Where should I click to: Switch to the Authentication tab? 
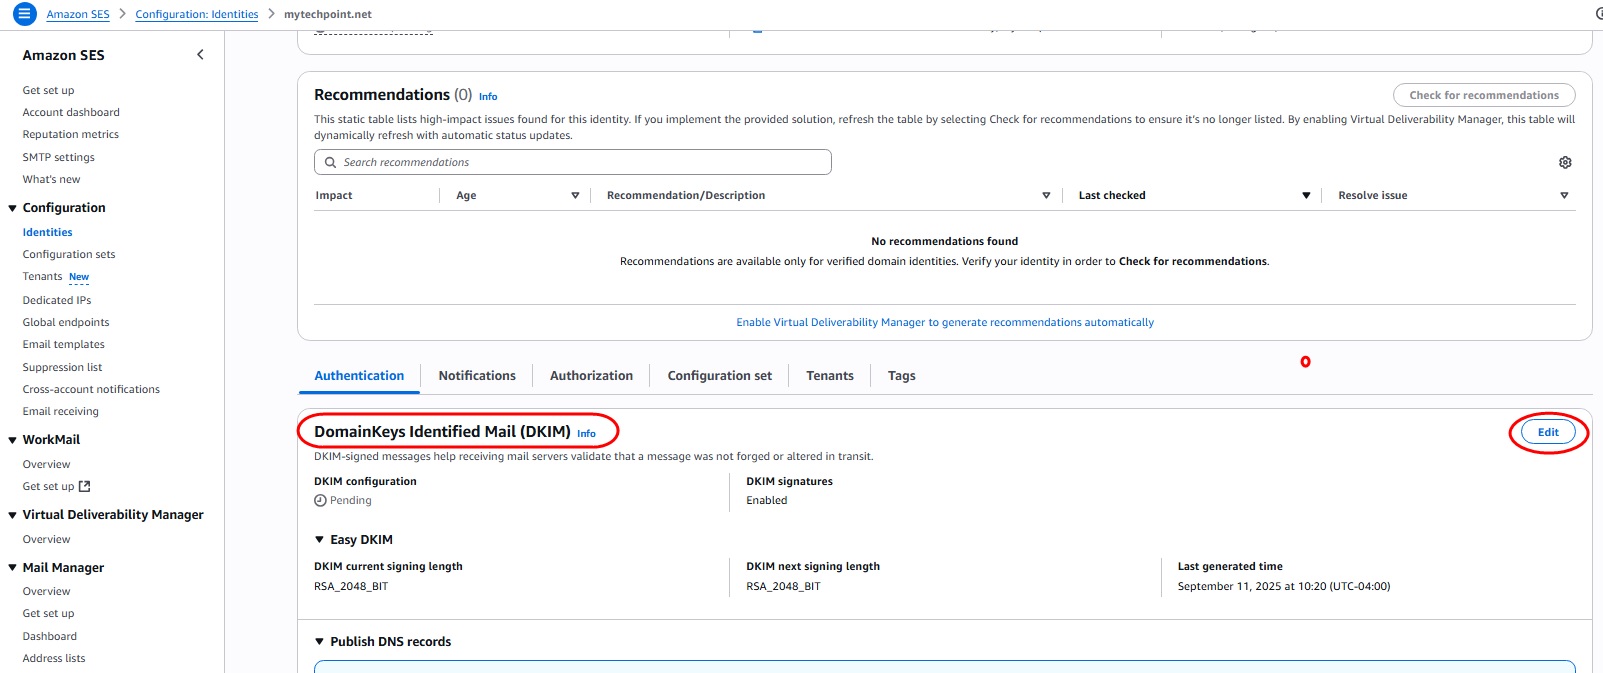tap(359, 376)
